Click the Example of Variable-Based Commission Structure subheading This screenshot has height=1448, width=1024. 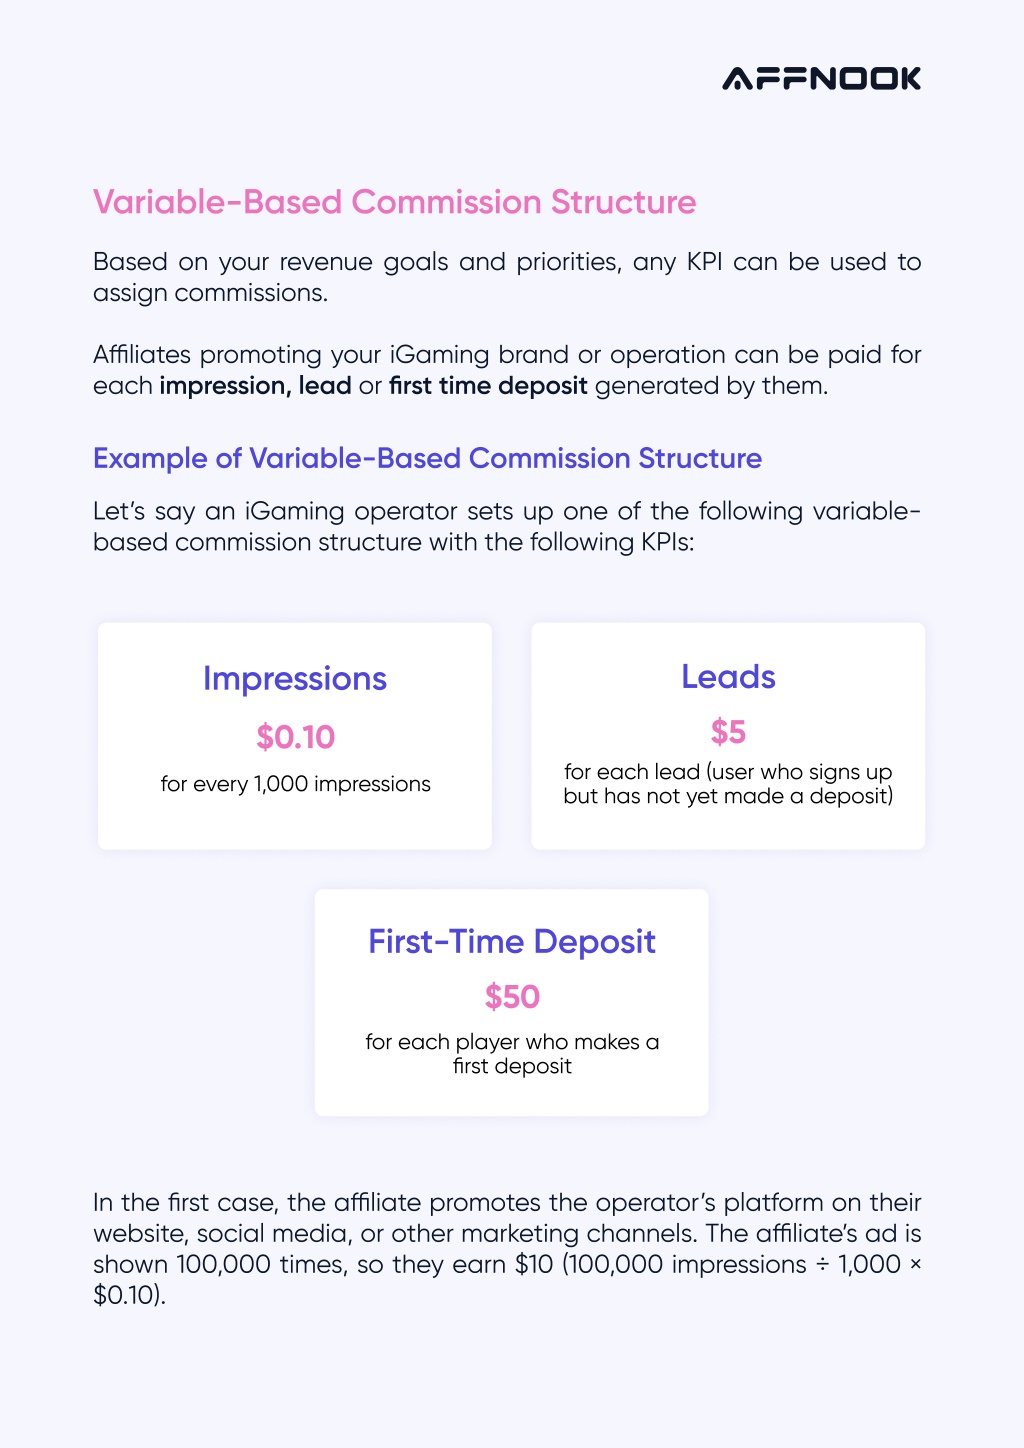click(427, 458)
